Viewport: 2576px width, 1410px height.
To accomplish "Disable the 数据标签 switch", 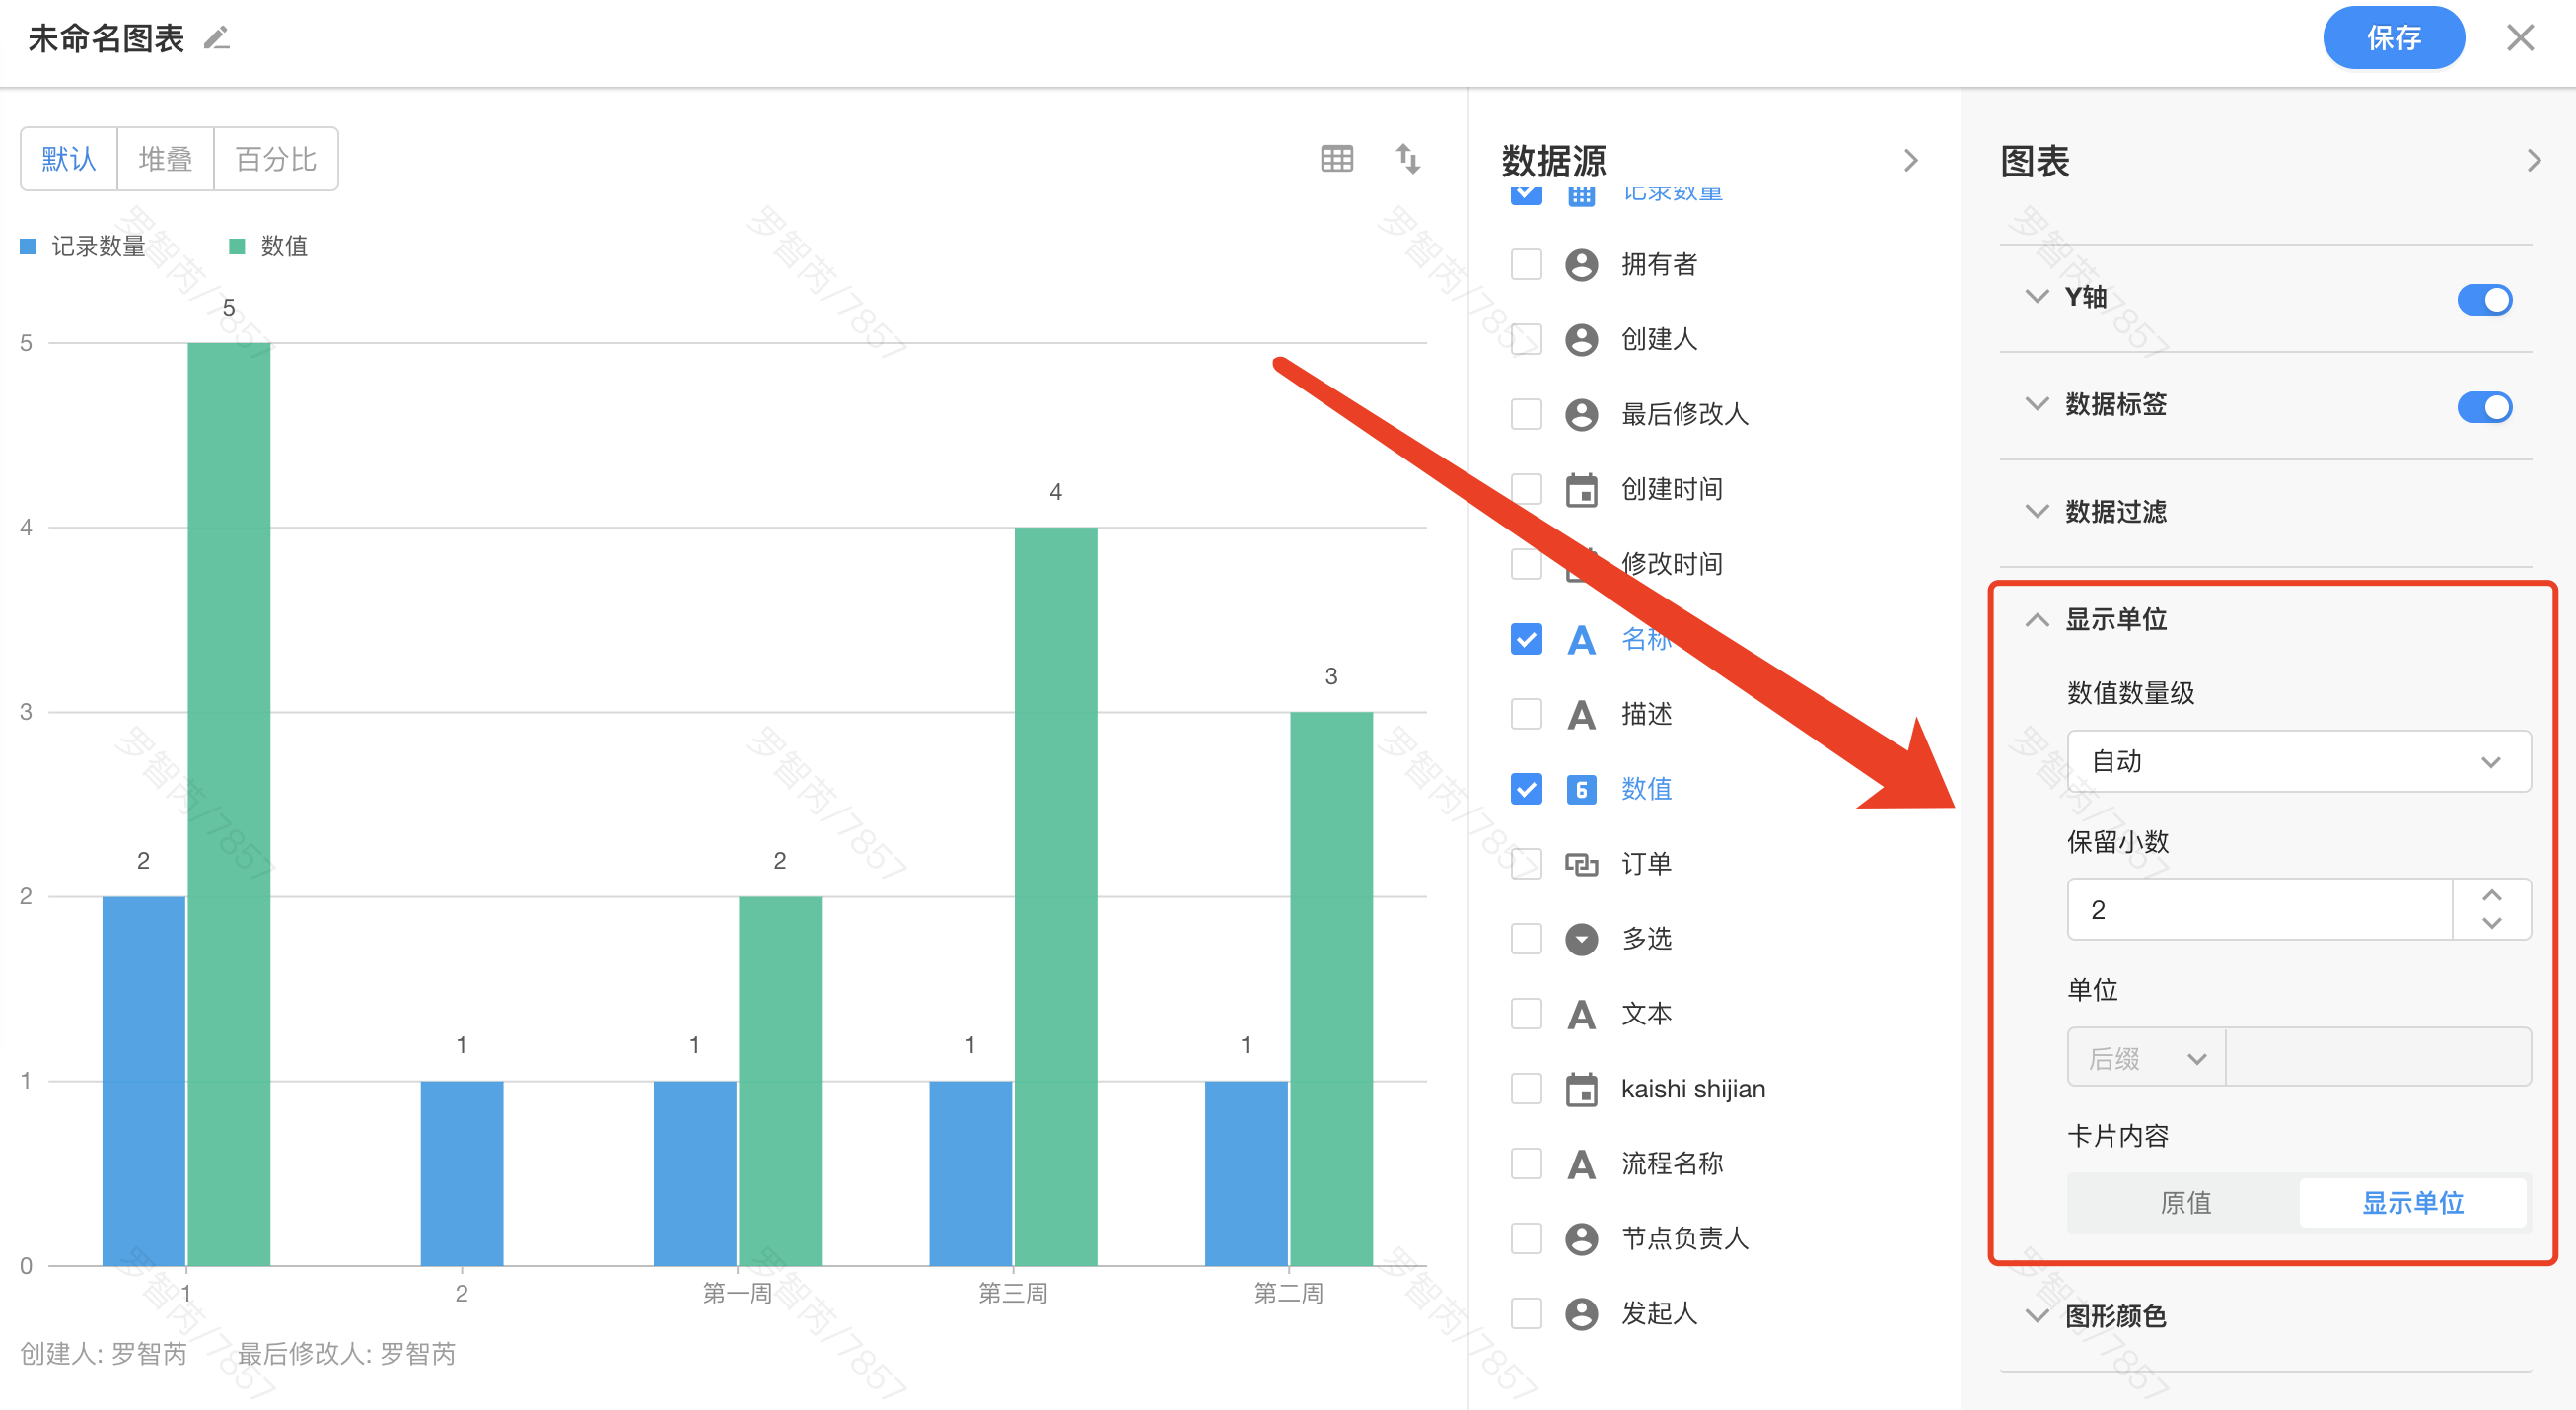I will click(x=2483, y=406).
